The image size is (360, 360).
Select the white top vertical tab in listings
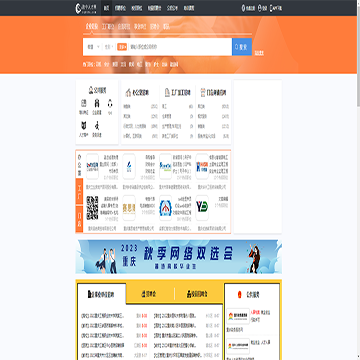(x=79, y=164)
